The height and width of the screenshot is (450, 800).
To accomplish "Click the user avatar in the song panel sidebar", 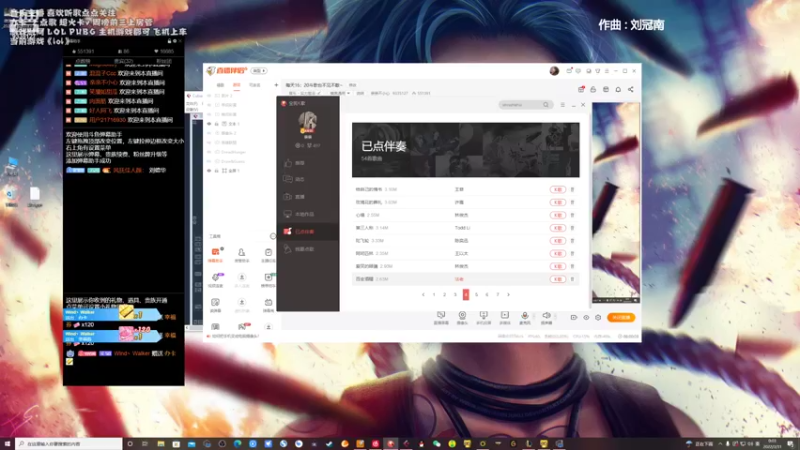I will pyautogui.click(x=308, y=121).
